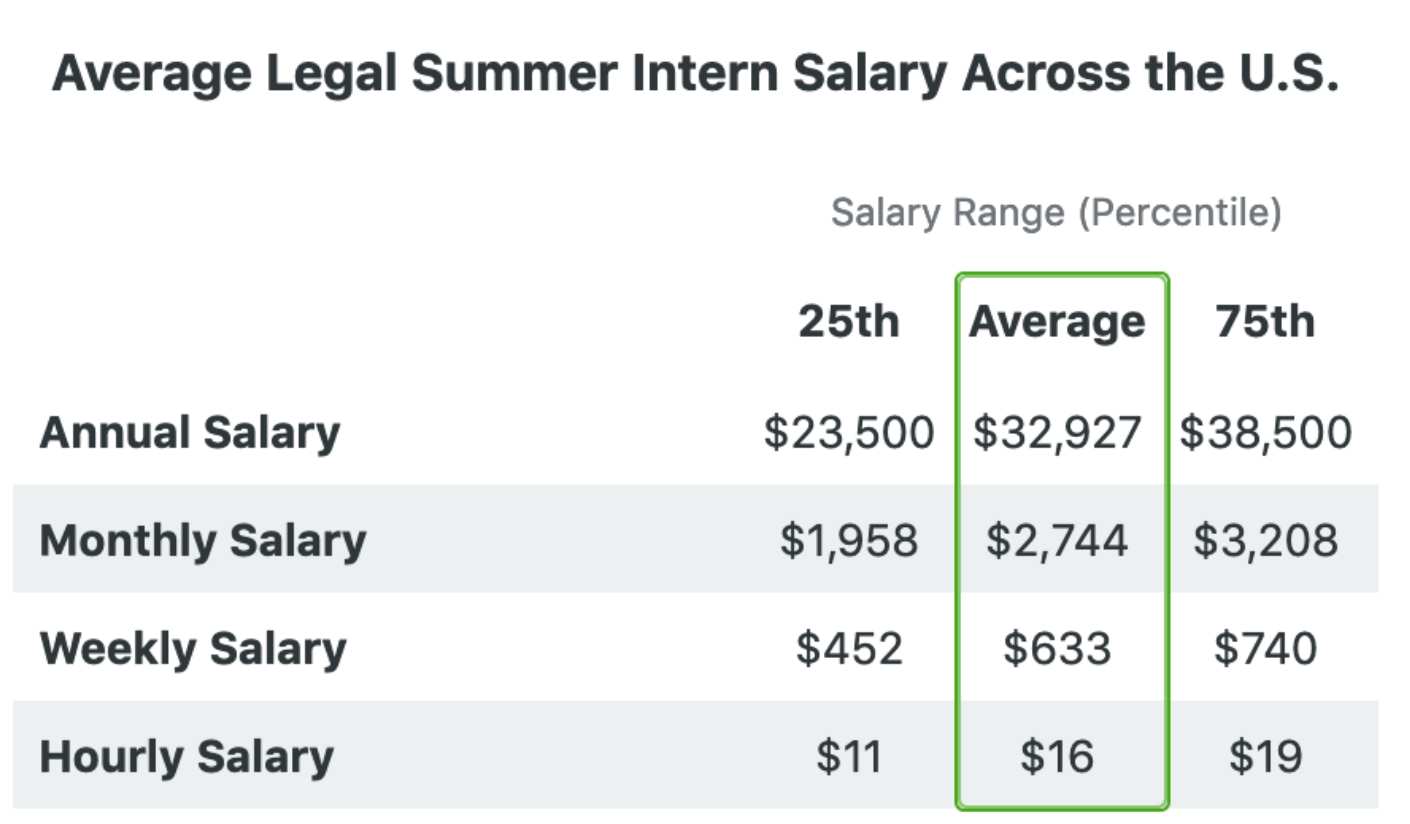Select the $1,958 monthly salary cell
The height and width of the screenshot is (824, 1410).
[x=849, y=541]
